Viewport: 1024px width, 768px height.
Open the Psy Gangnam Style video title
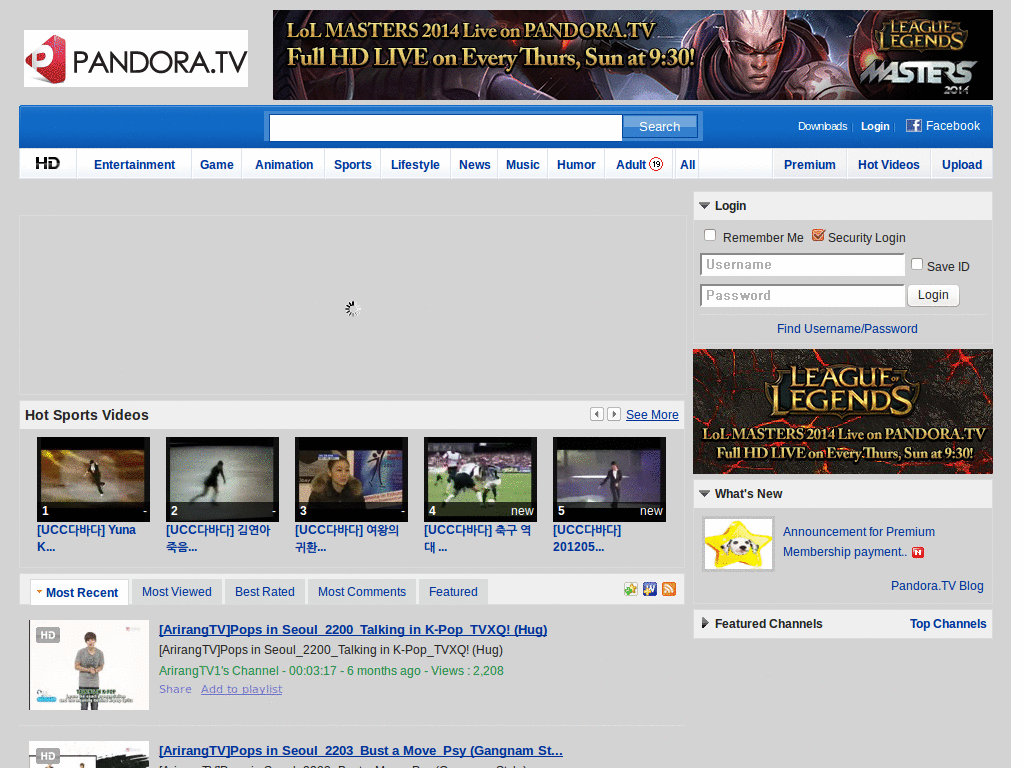pyautogui.click(x=360, y=750)
